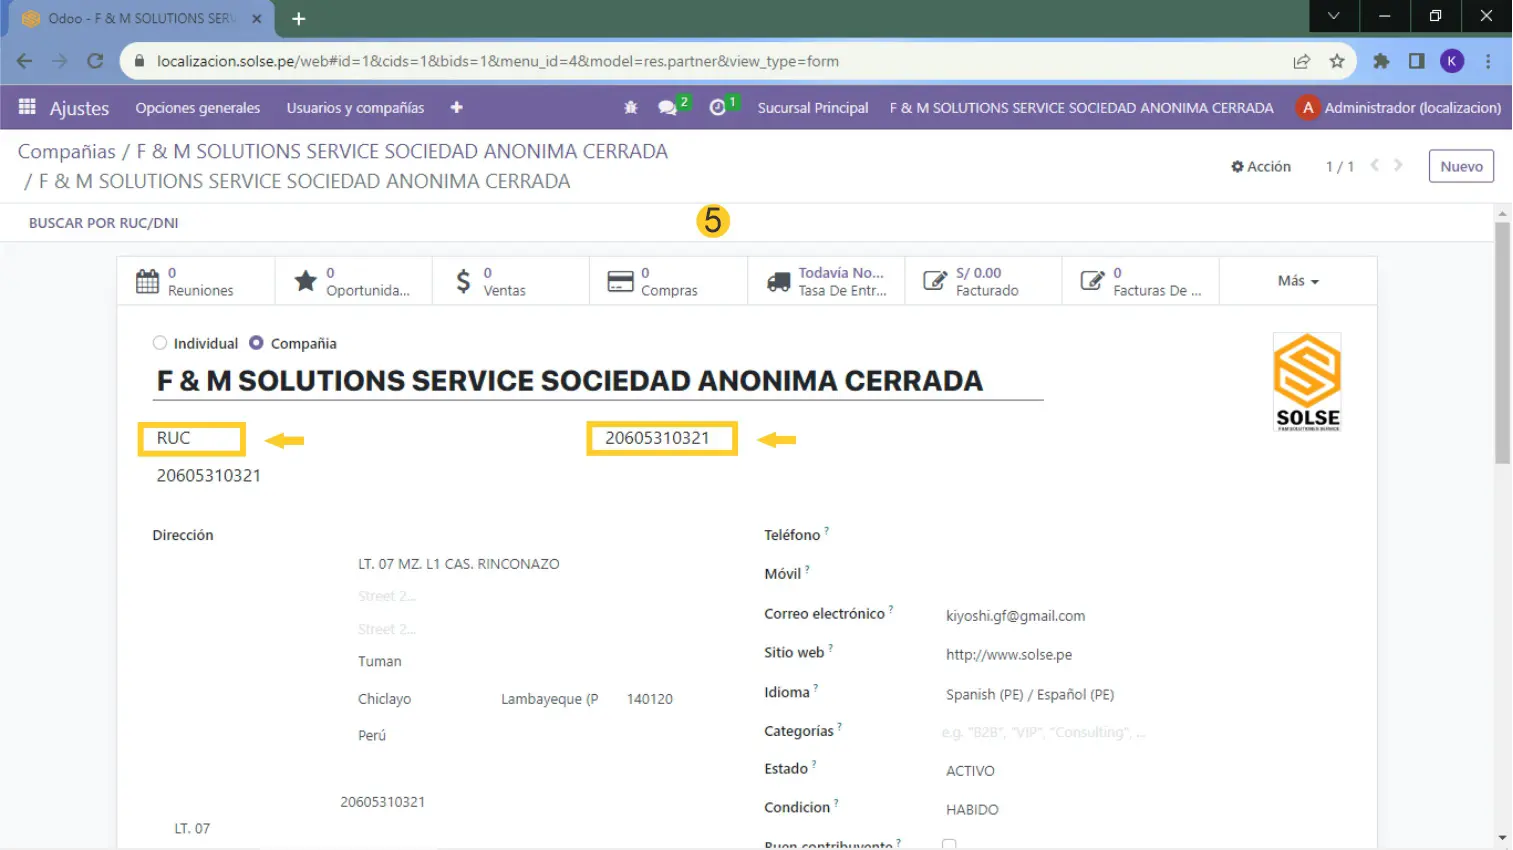Viewport: 1513px width, 850px height.
Task: Go to previous record arrow
Action: (1375, 165)
